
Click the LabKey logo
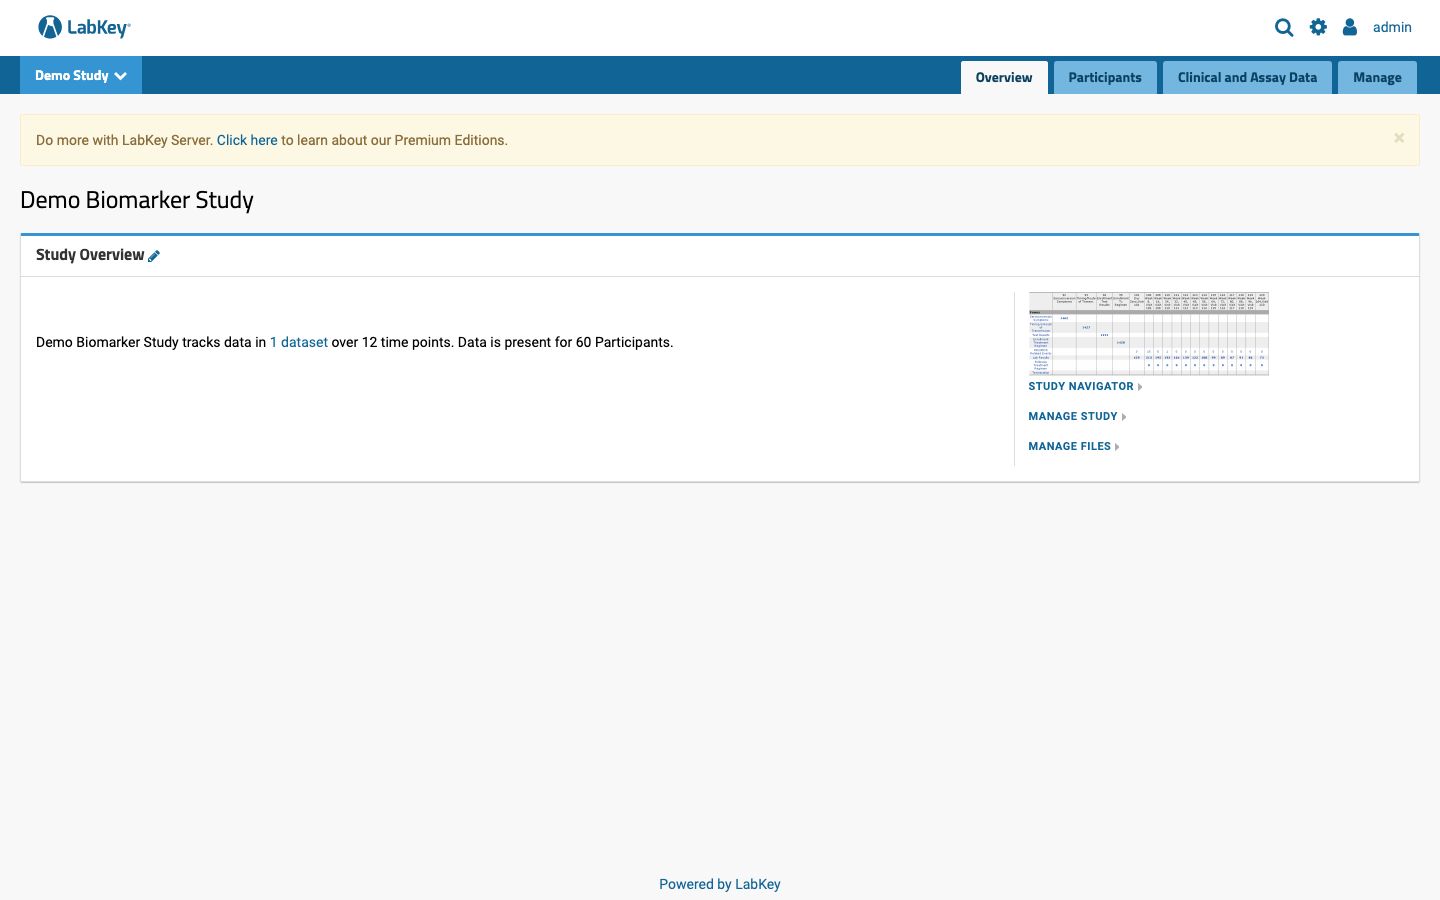point(84,27)
